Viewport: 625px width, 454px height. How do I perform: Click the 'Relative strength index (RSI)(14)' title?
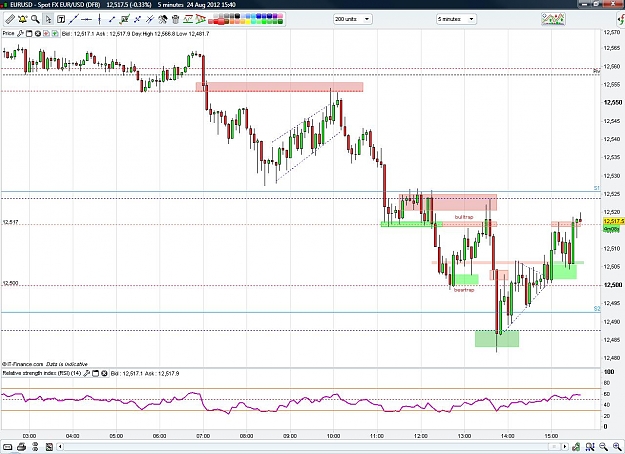[42, 373]
